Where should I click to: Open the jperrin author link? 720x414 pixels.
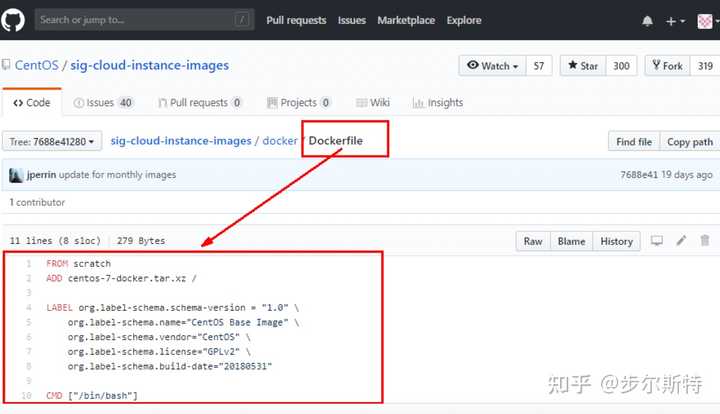click(41, 175)
